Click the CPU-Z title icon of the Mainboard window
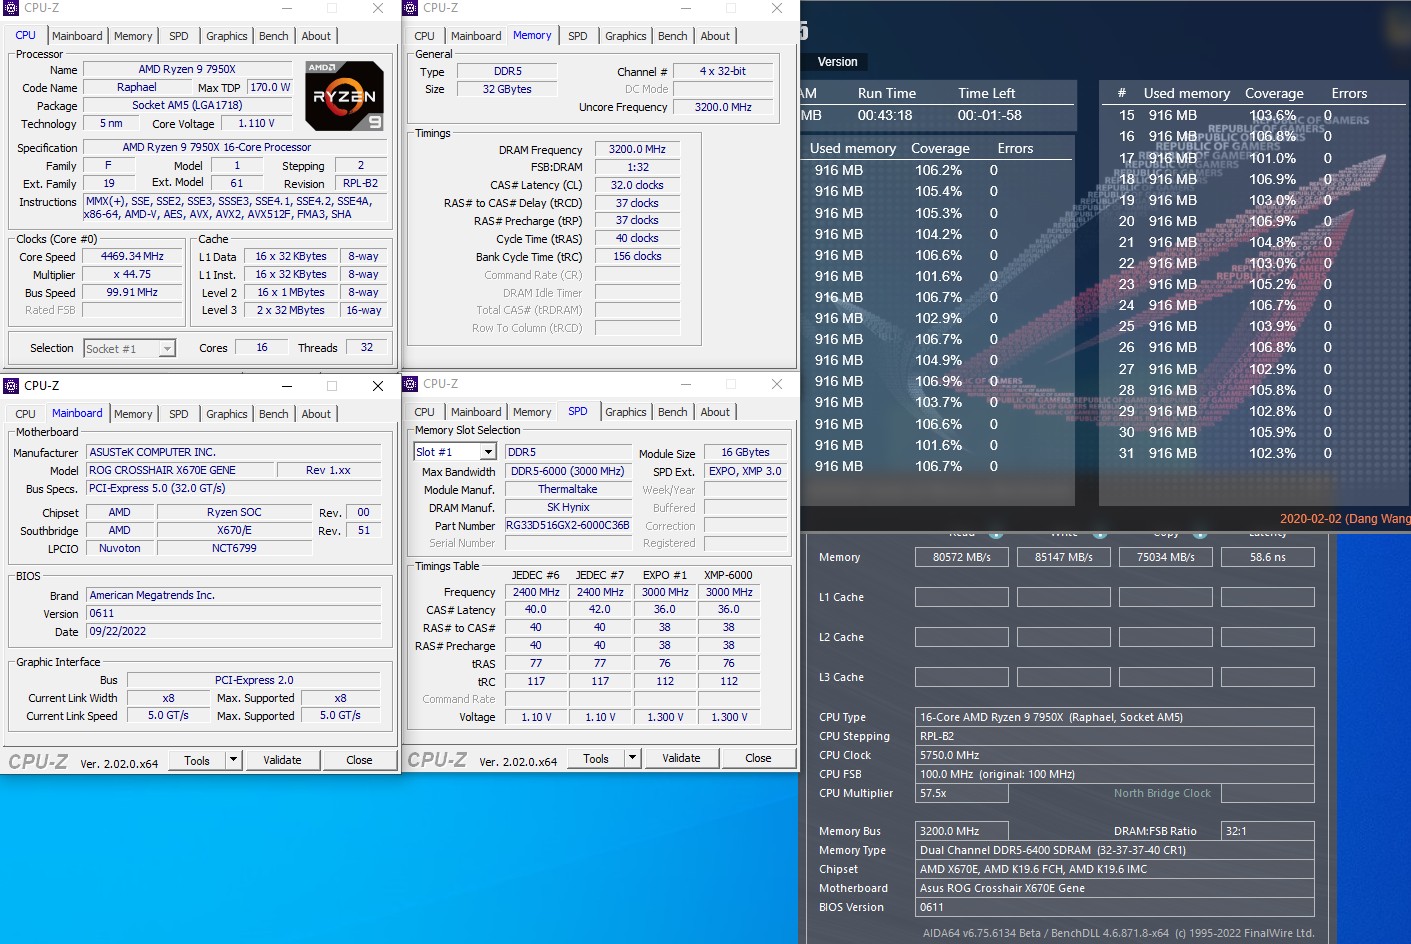Viewport: 1411px width, 944px height. 12,386
